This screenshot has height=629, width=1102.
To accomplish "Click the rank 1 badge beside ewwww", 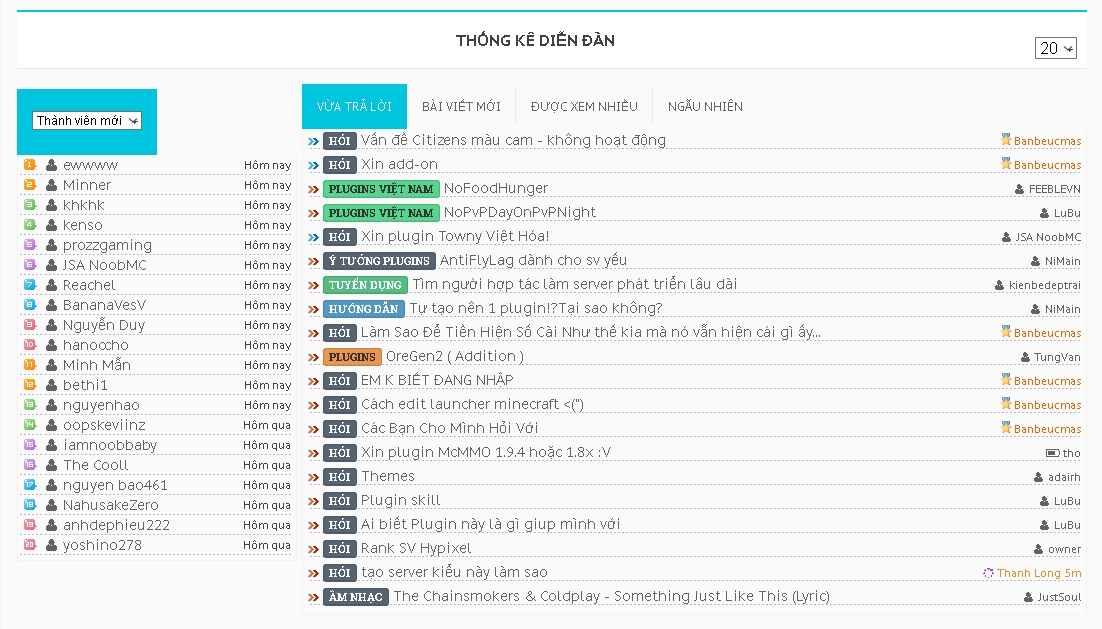I will click(30, 164).
